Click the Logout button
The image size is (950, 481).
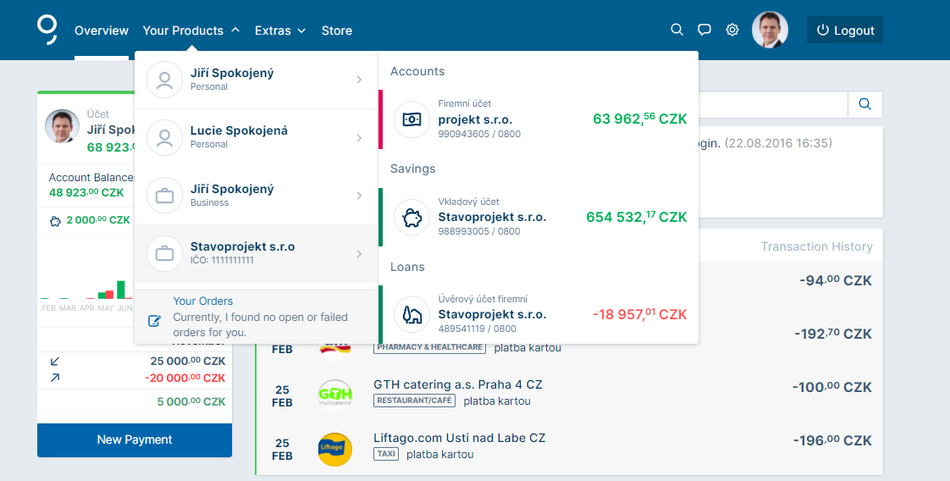click(845, 30)
